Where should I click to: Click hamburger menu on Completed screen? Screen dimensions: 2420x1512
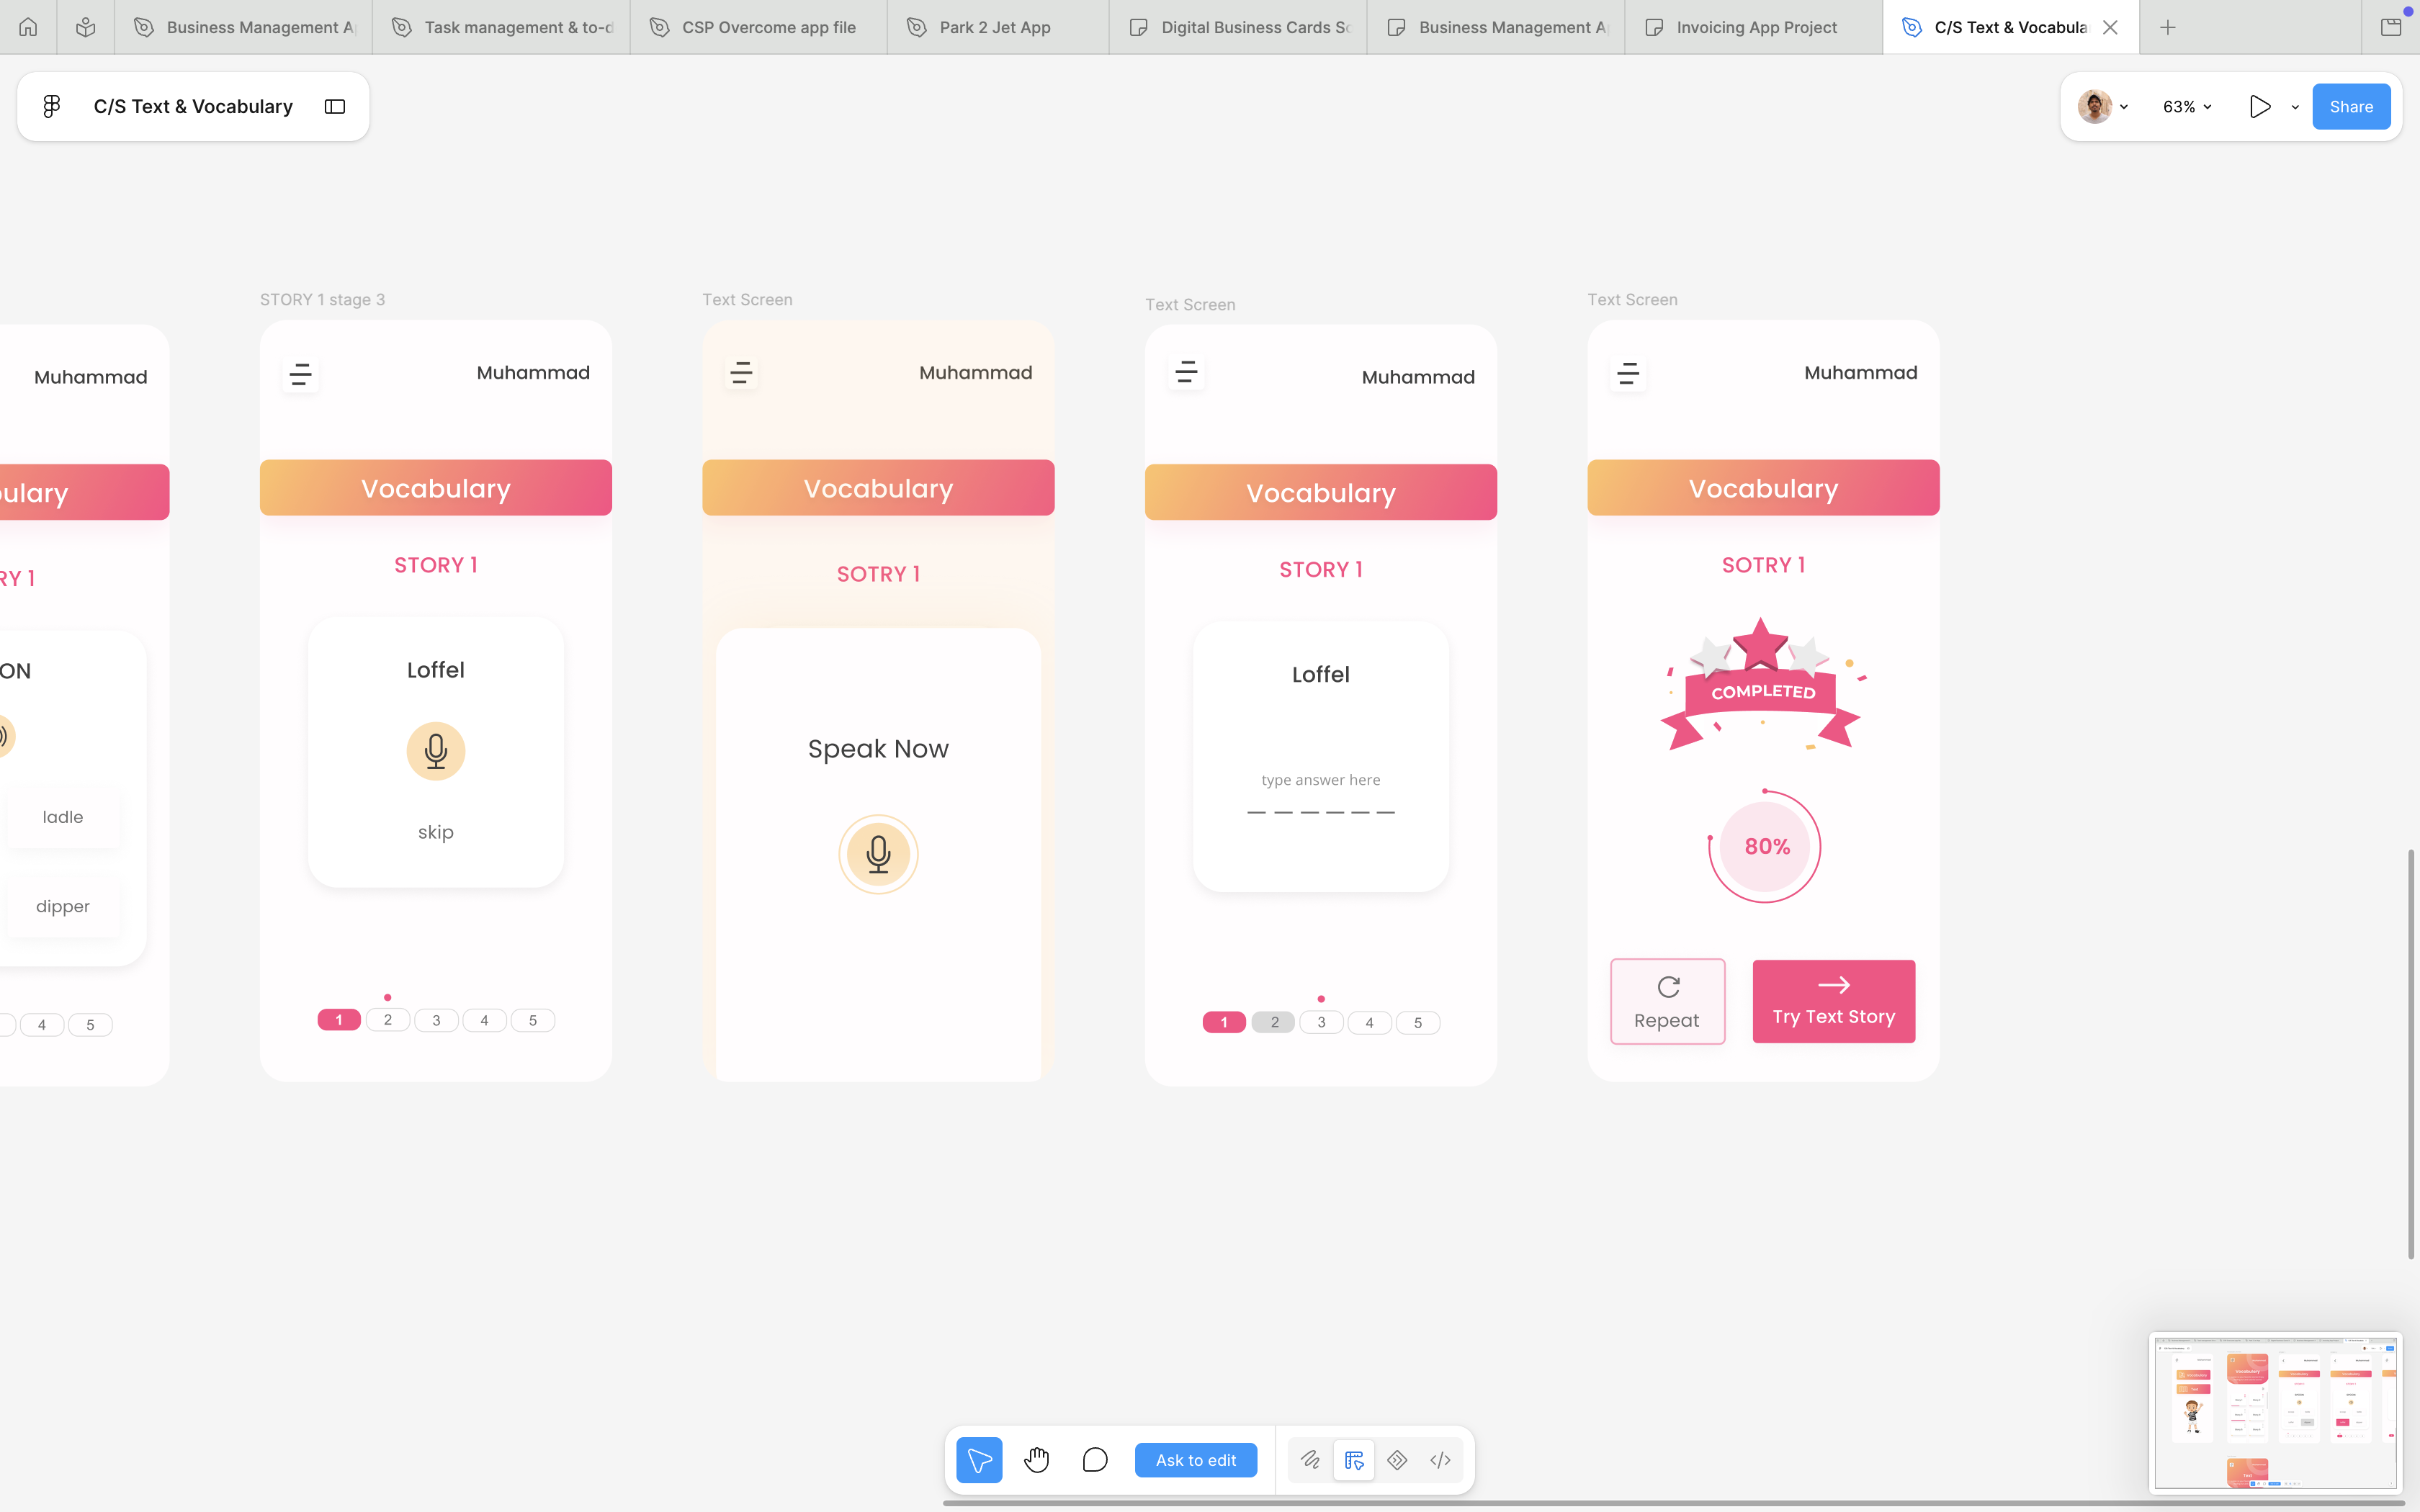coord(1628,374)
